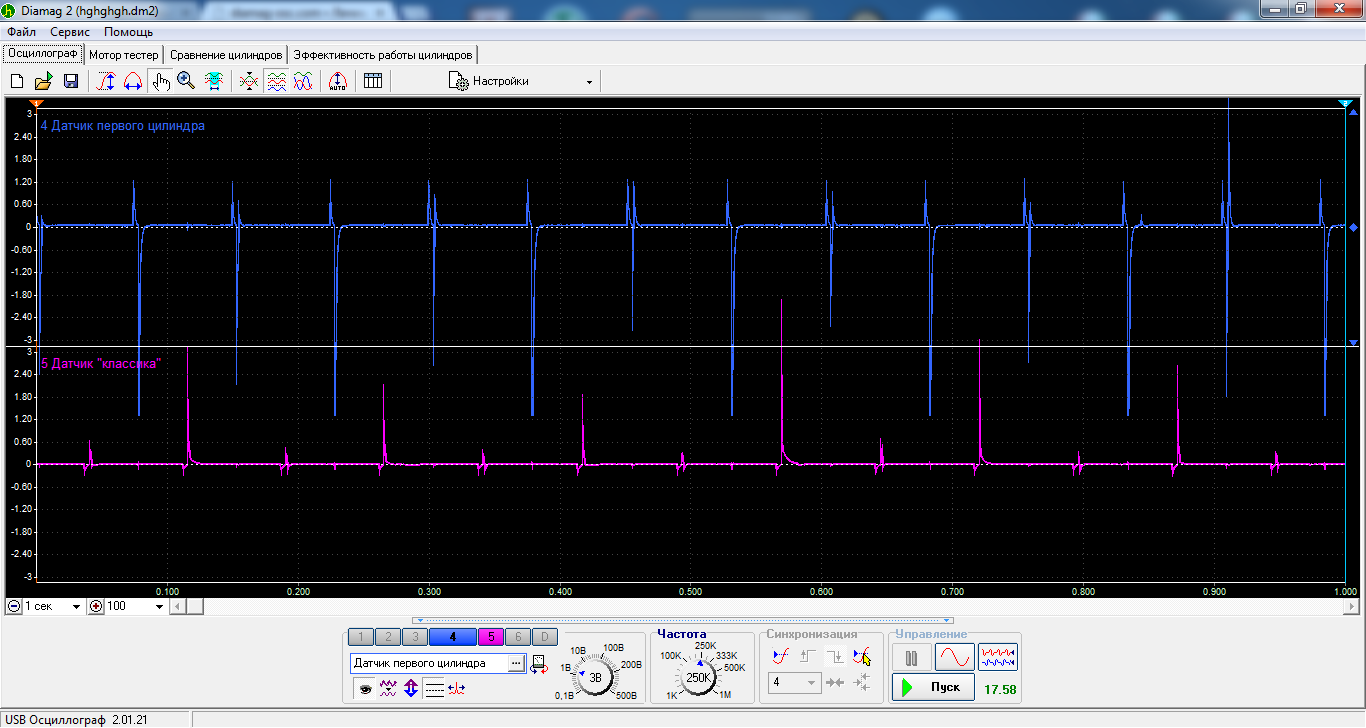Click the overlay channels waveform icon

250,81
